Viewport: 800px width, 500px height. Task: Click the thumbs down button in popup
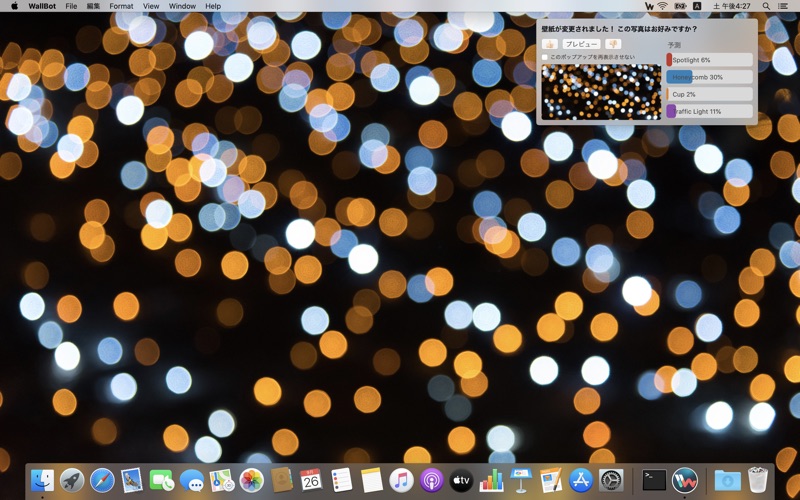pos(613,44)
